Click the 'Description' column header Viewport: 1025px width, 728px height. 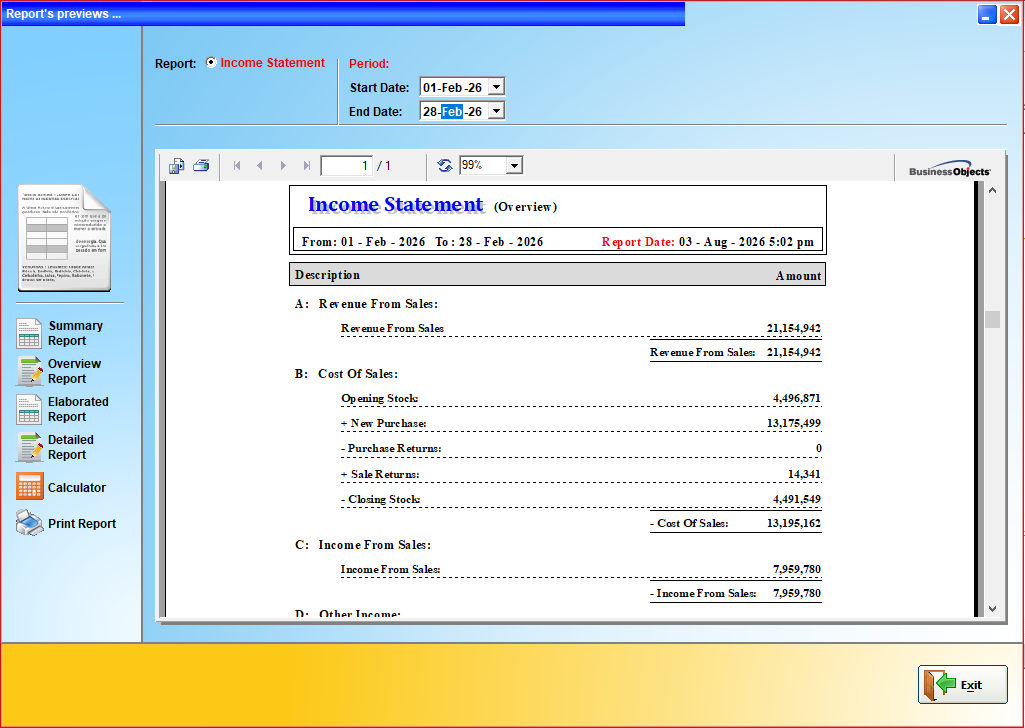[x=328, y=275]
